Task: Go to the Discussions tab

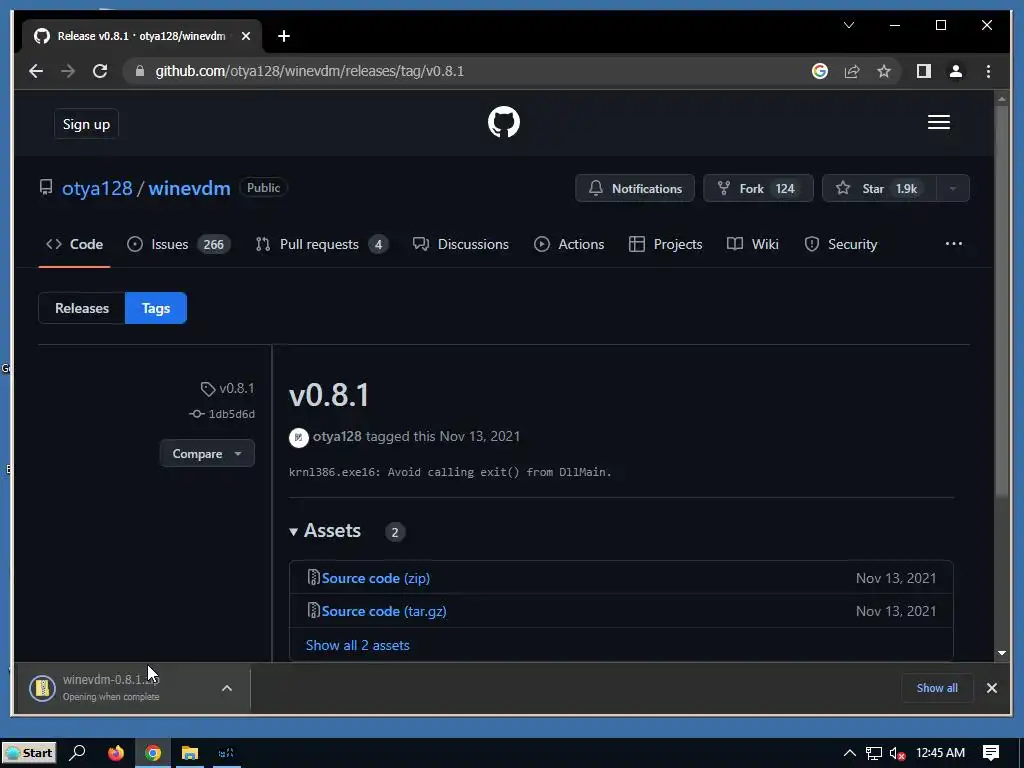Action: 460,244
